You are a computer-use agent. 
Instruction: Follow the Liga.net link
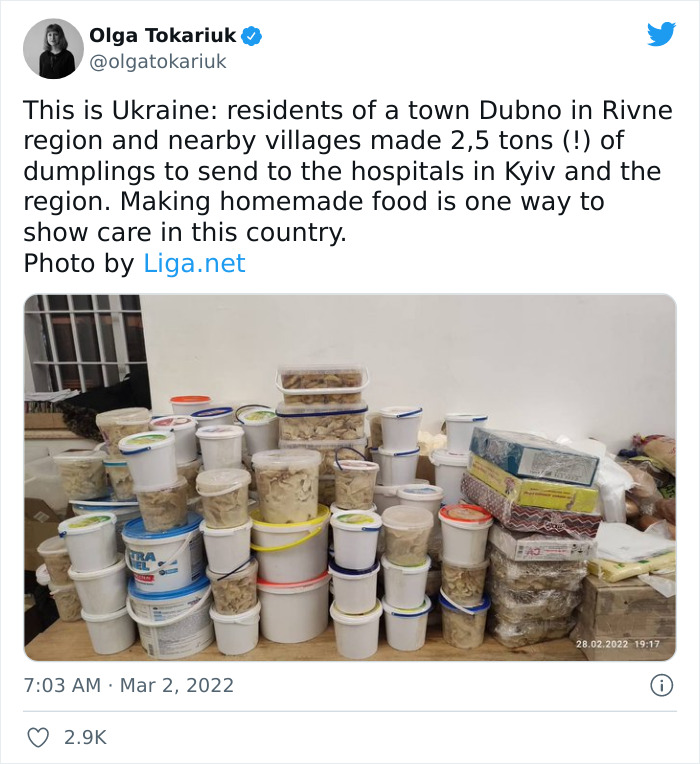194,264
